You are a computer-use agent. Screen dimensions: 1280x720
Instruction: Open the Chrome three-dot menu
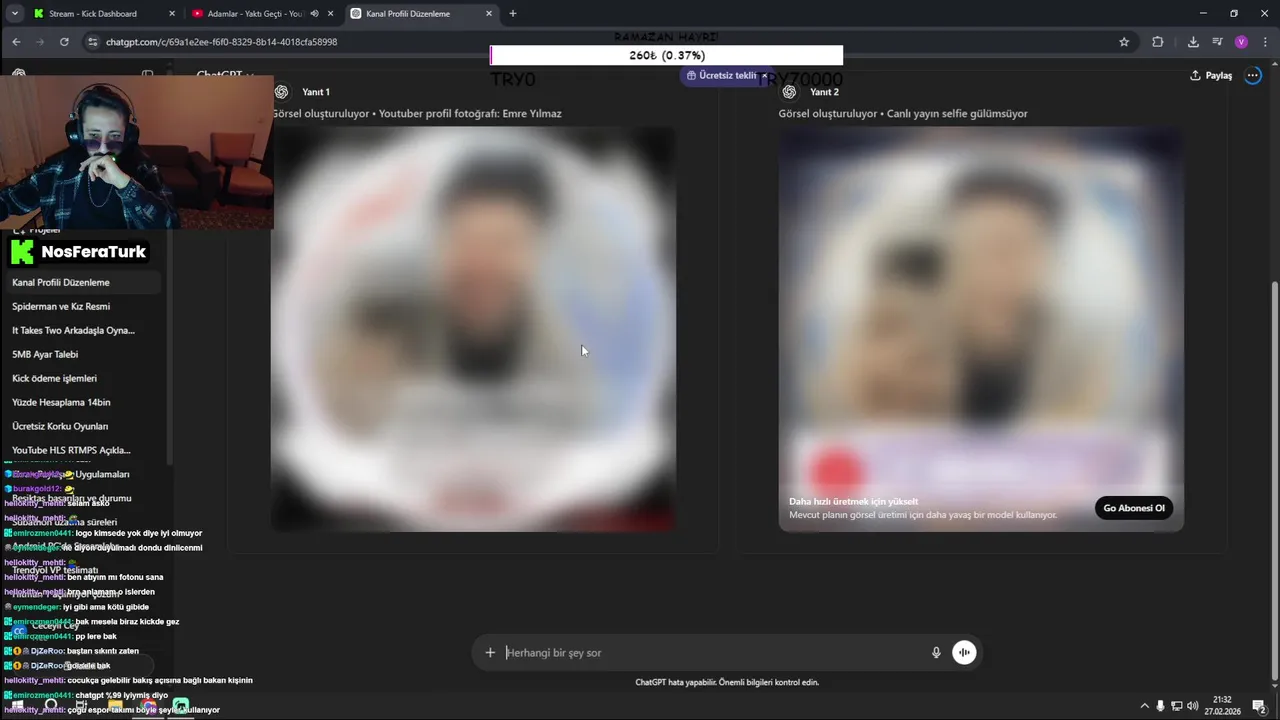click(1264, 42)
